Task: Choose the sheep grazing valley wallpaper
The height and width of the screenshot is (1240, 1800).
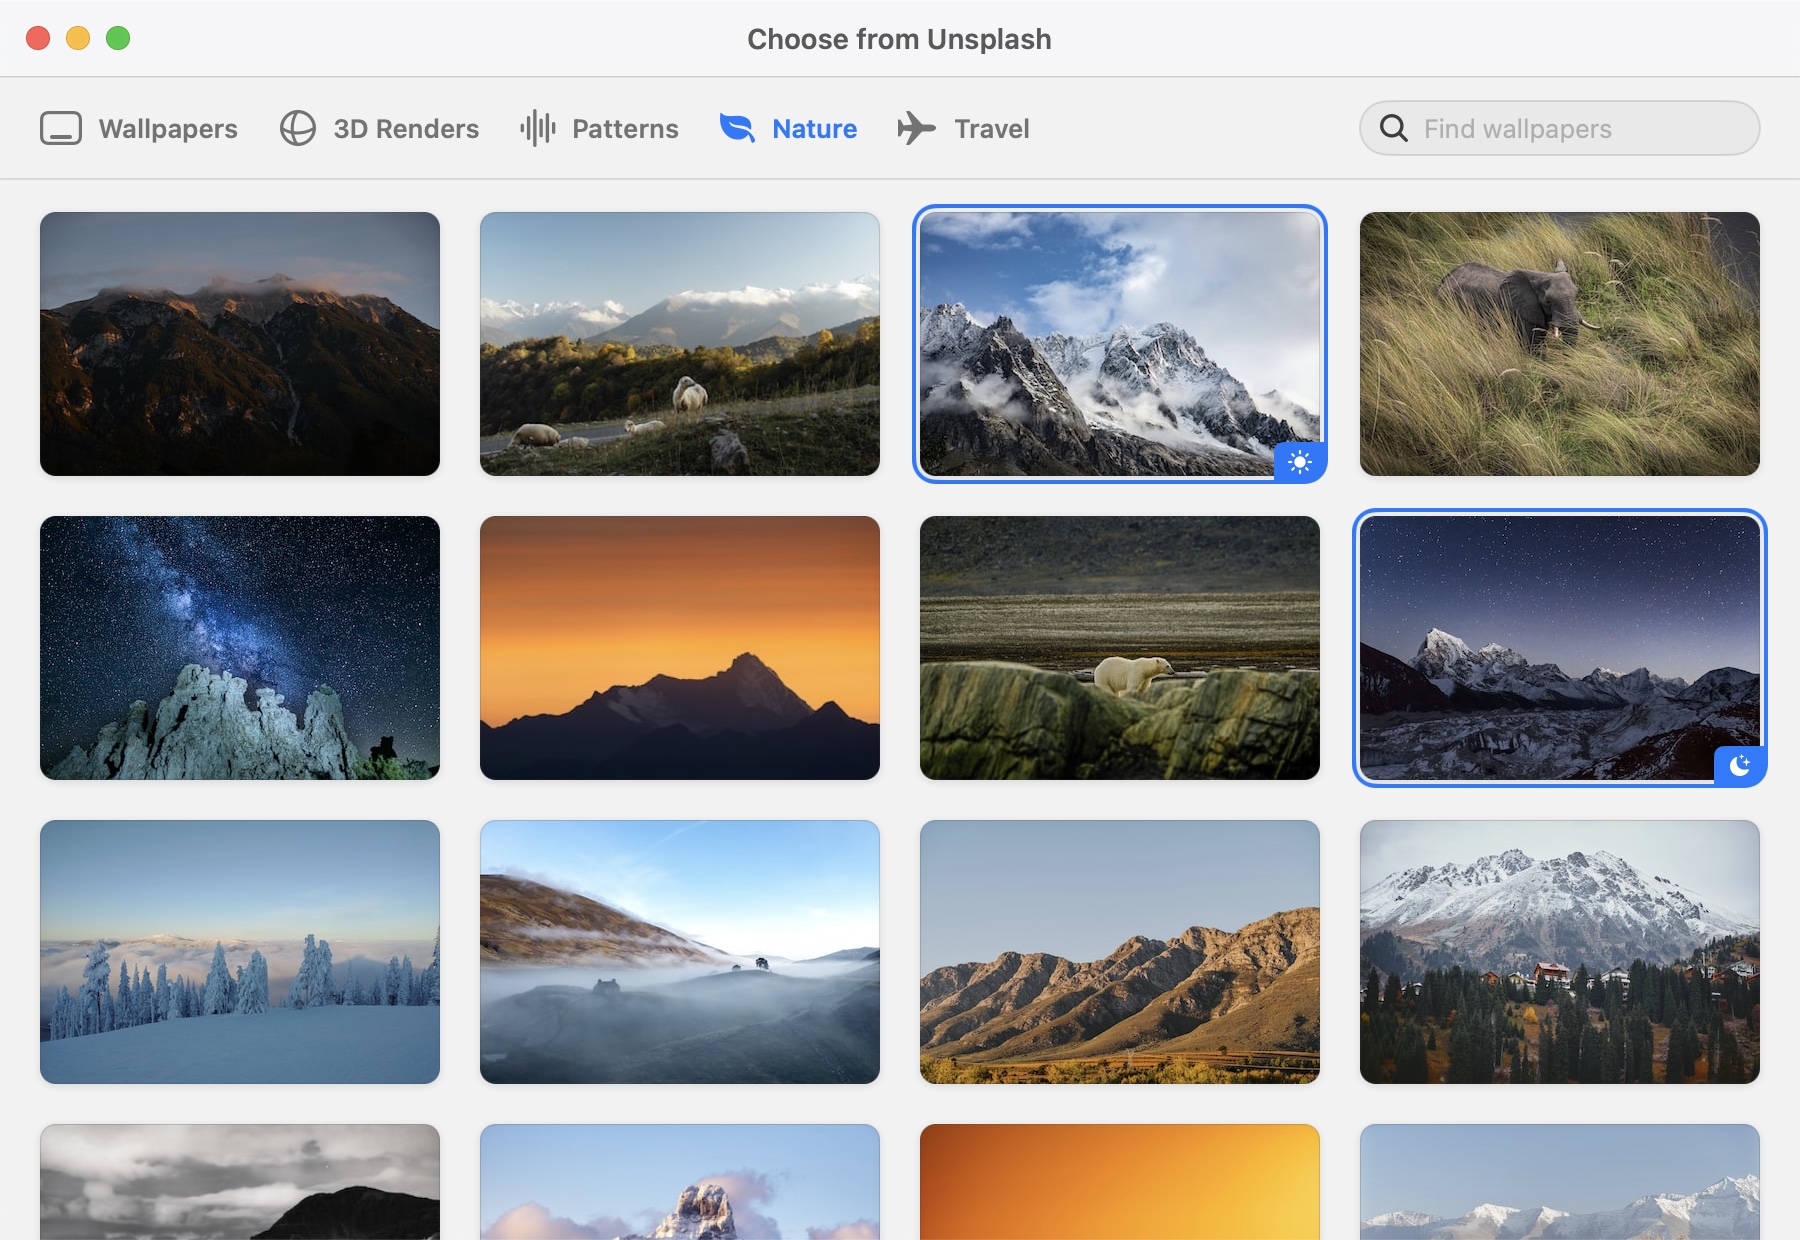Action: pyautogui.click(x=680, y=344)
